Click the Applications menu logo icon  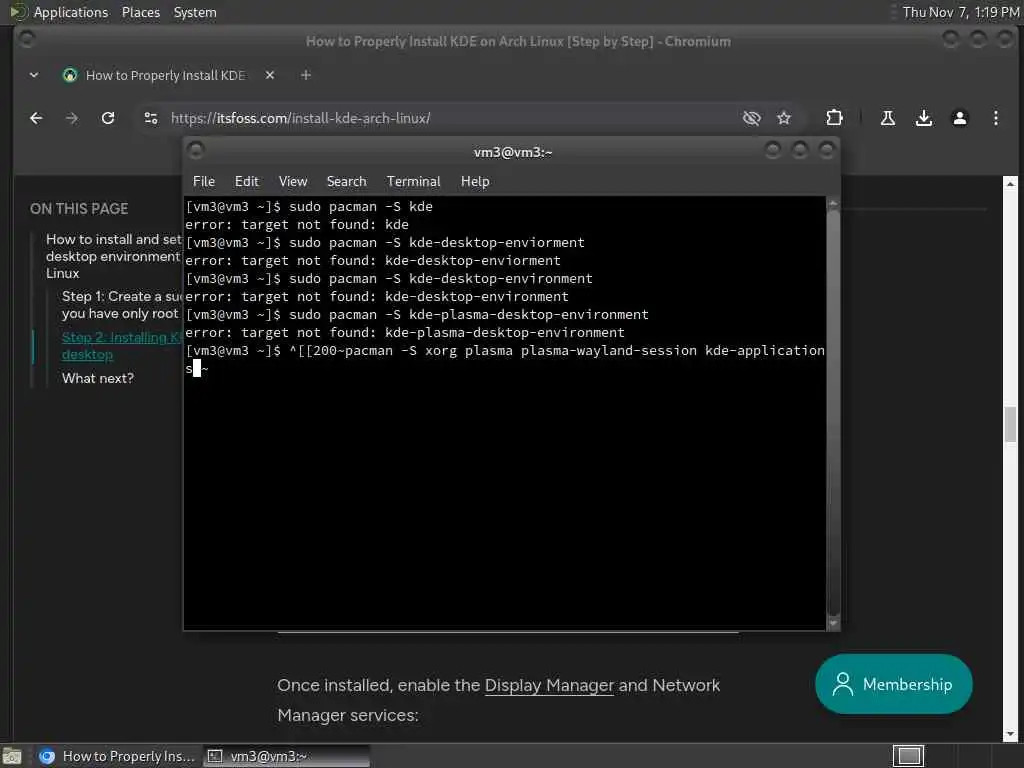pyautogui.click(x=18, y=12)
